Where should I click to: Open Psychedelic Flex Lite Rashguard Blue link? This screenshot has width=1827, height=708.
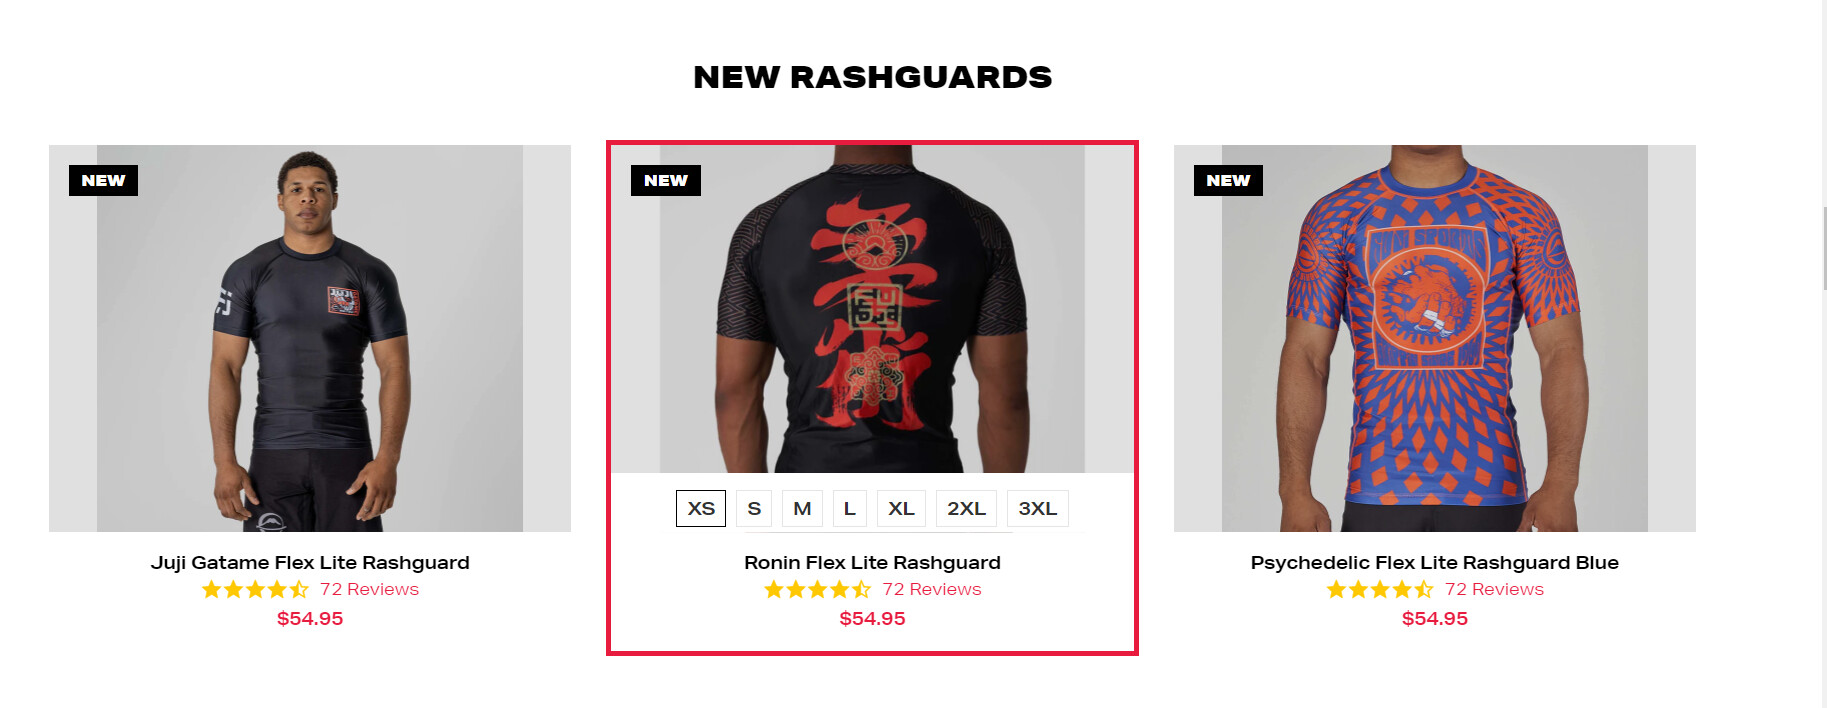(x=1434, y=563)
